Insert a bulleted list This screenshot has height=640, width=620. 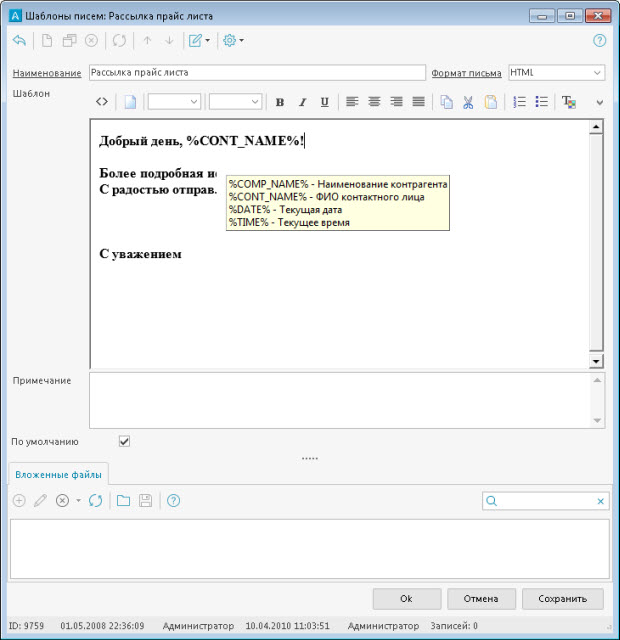coord(541,102)
